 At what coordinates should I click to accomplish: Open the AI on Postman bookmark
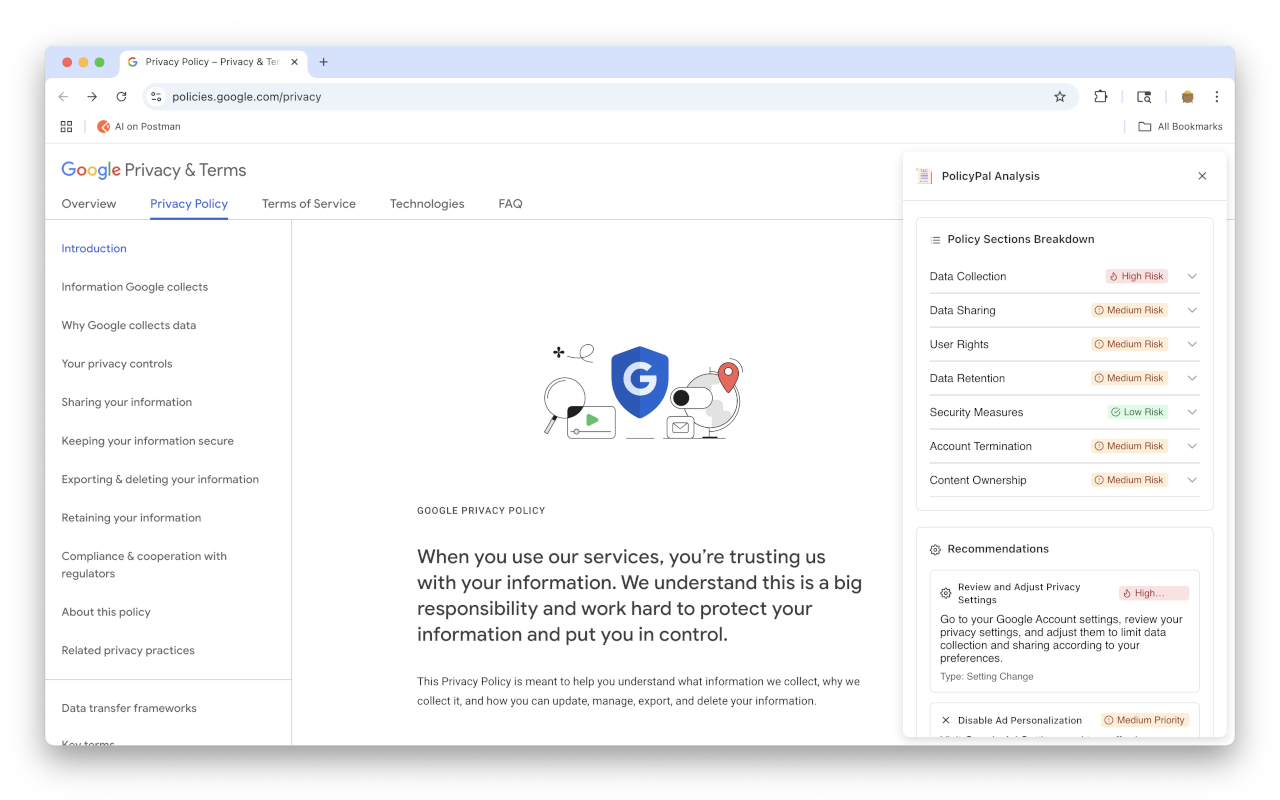point(139,127)
